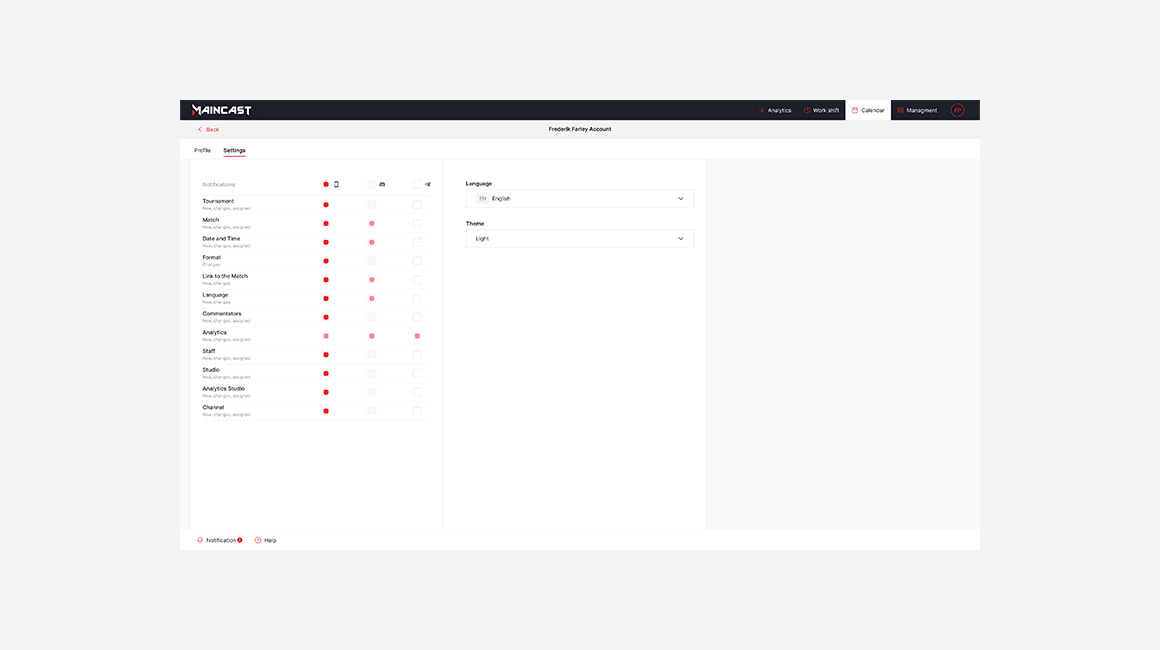Click the Maincast logo
Viewport: 1160px width, 650px height.
coord(221,110)
